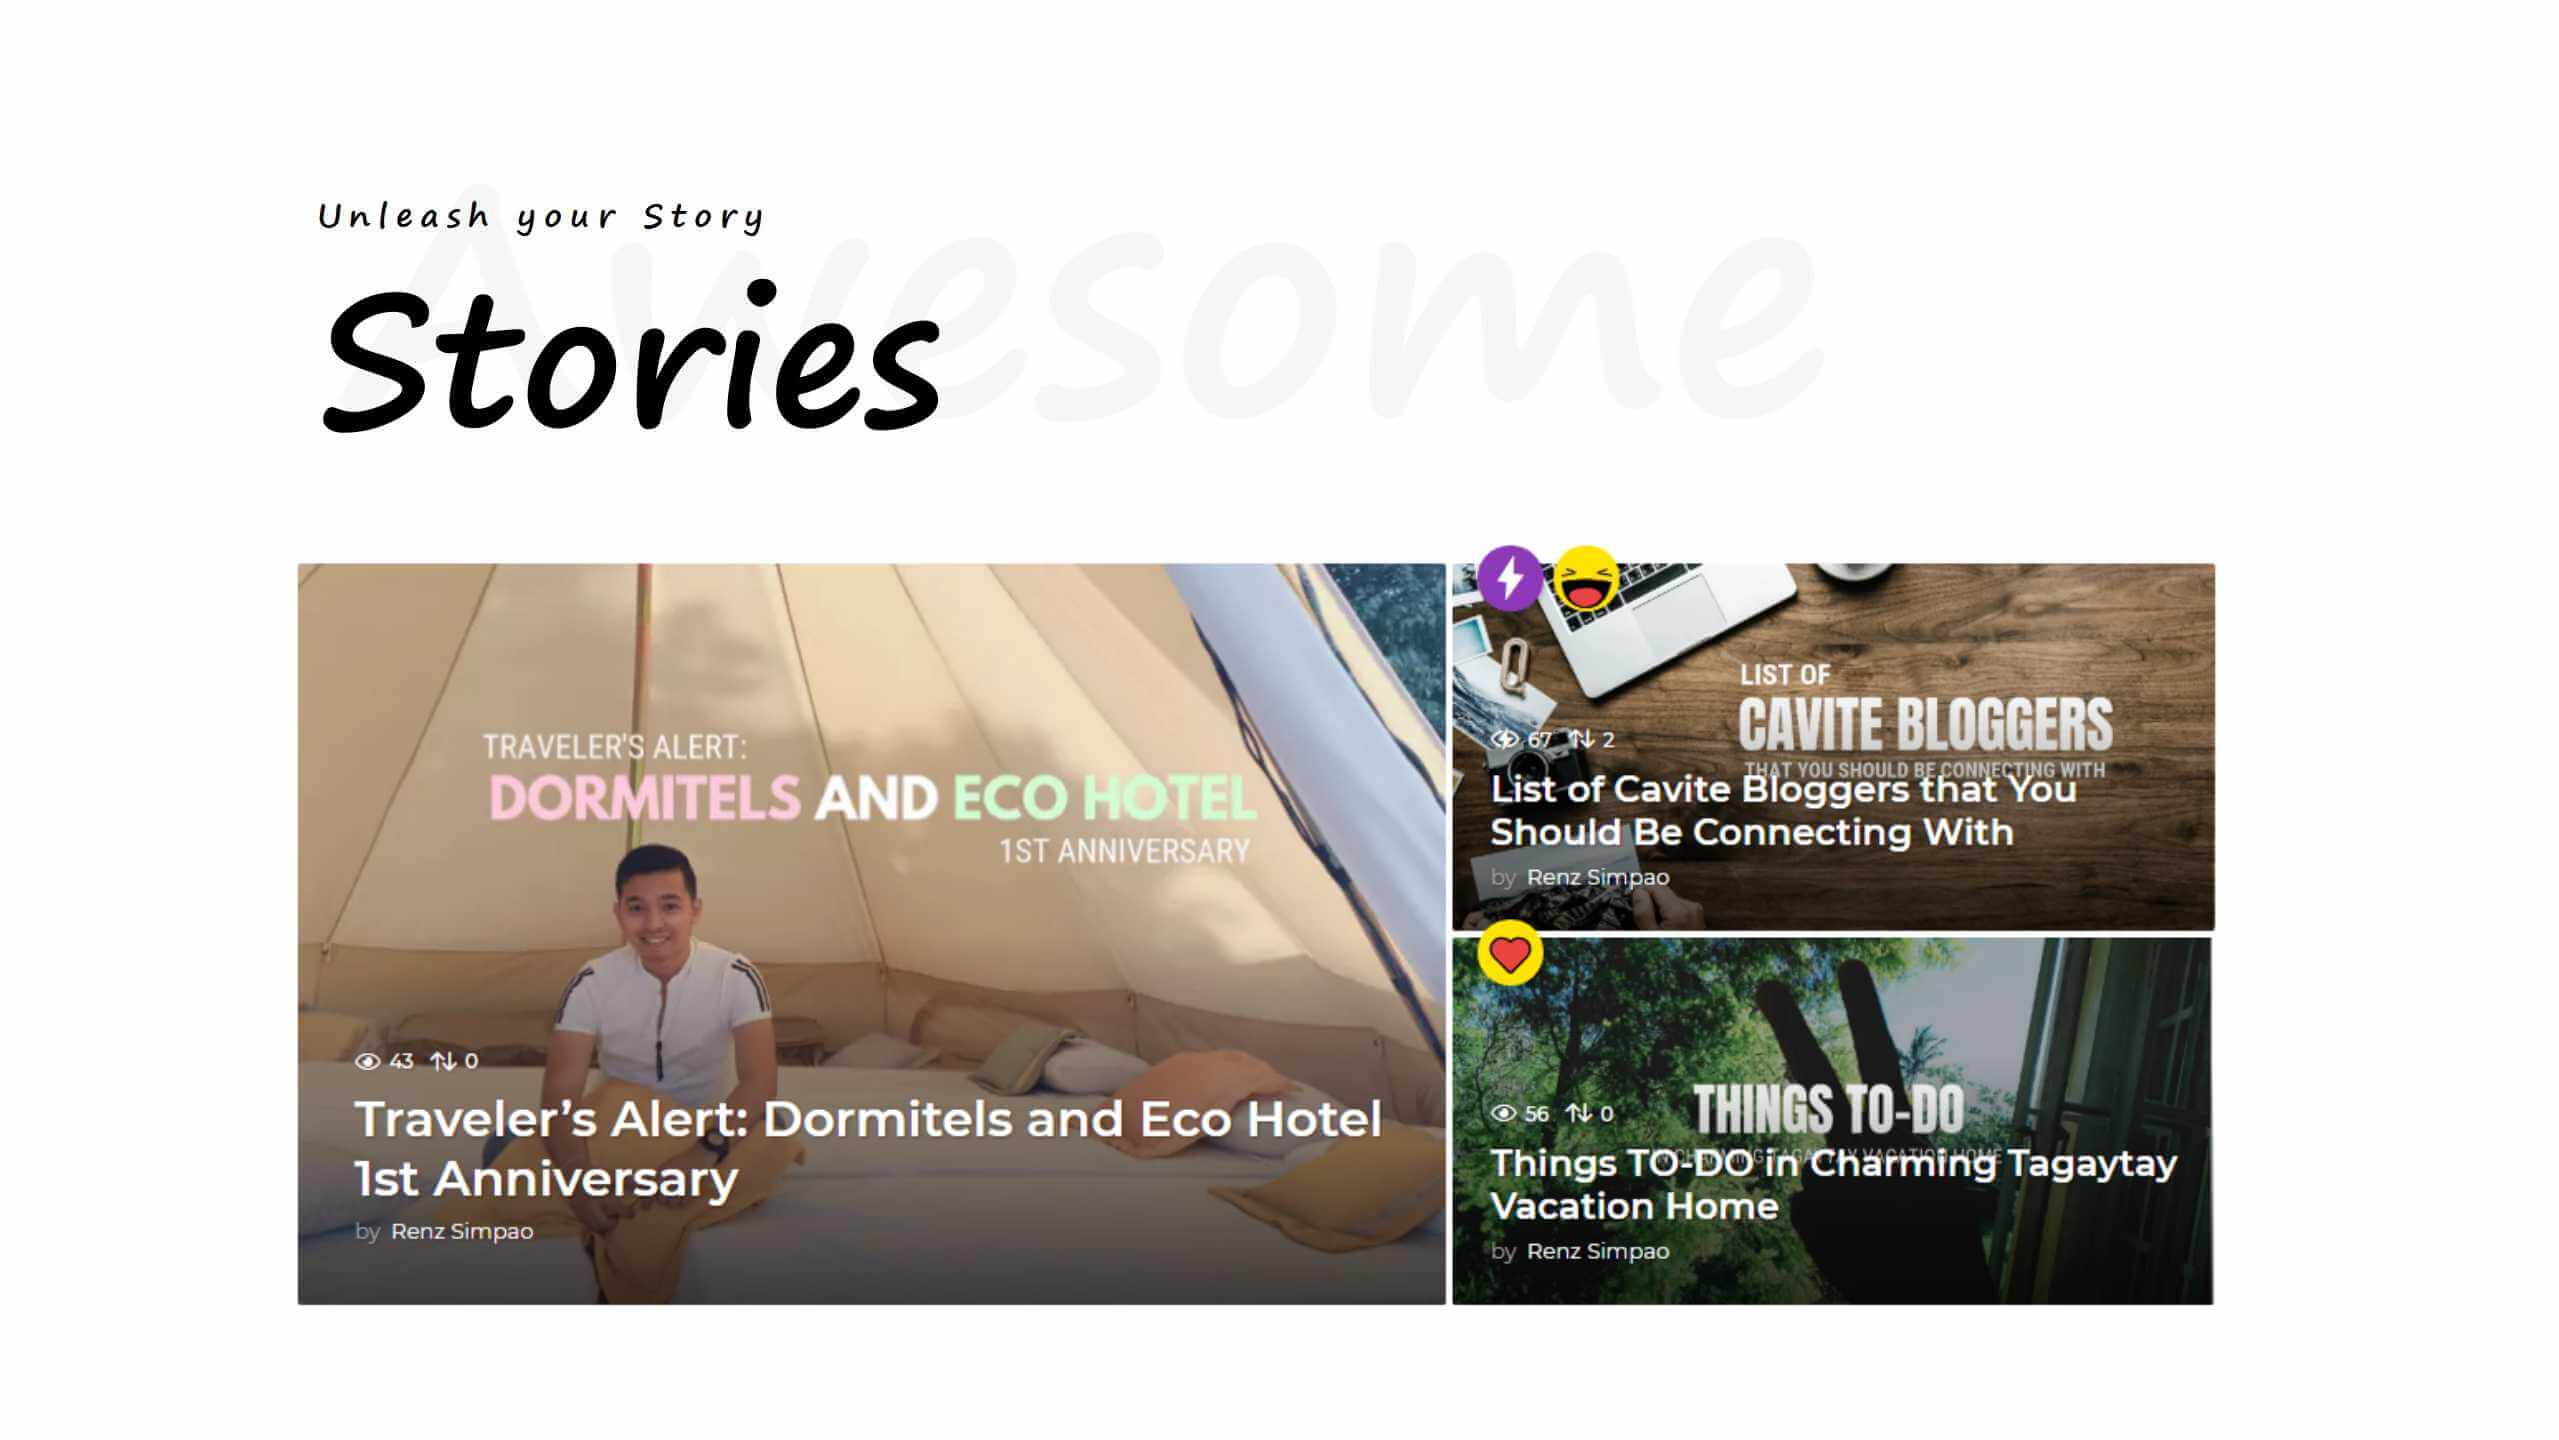Click the eye views icon on Tagaytay post
The height and width of the screenshot is (1440, 2559).
coord(1503,1114)
